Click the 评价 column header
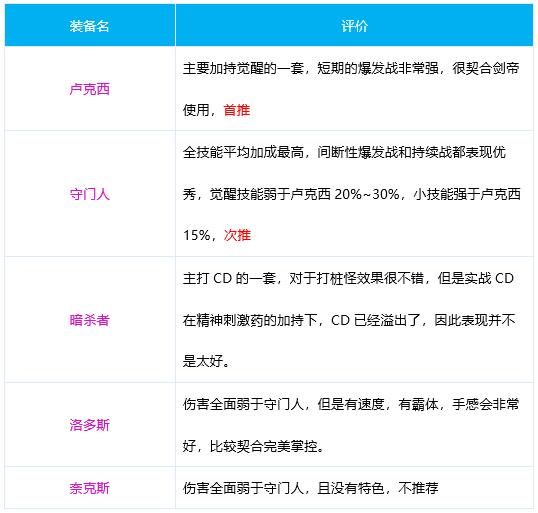The height and width of the screenshot is (513, 538). pos(354,26)
